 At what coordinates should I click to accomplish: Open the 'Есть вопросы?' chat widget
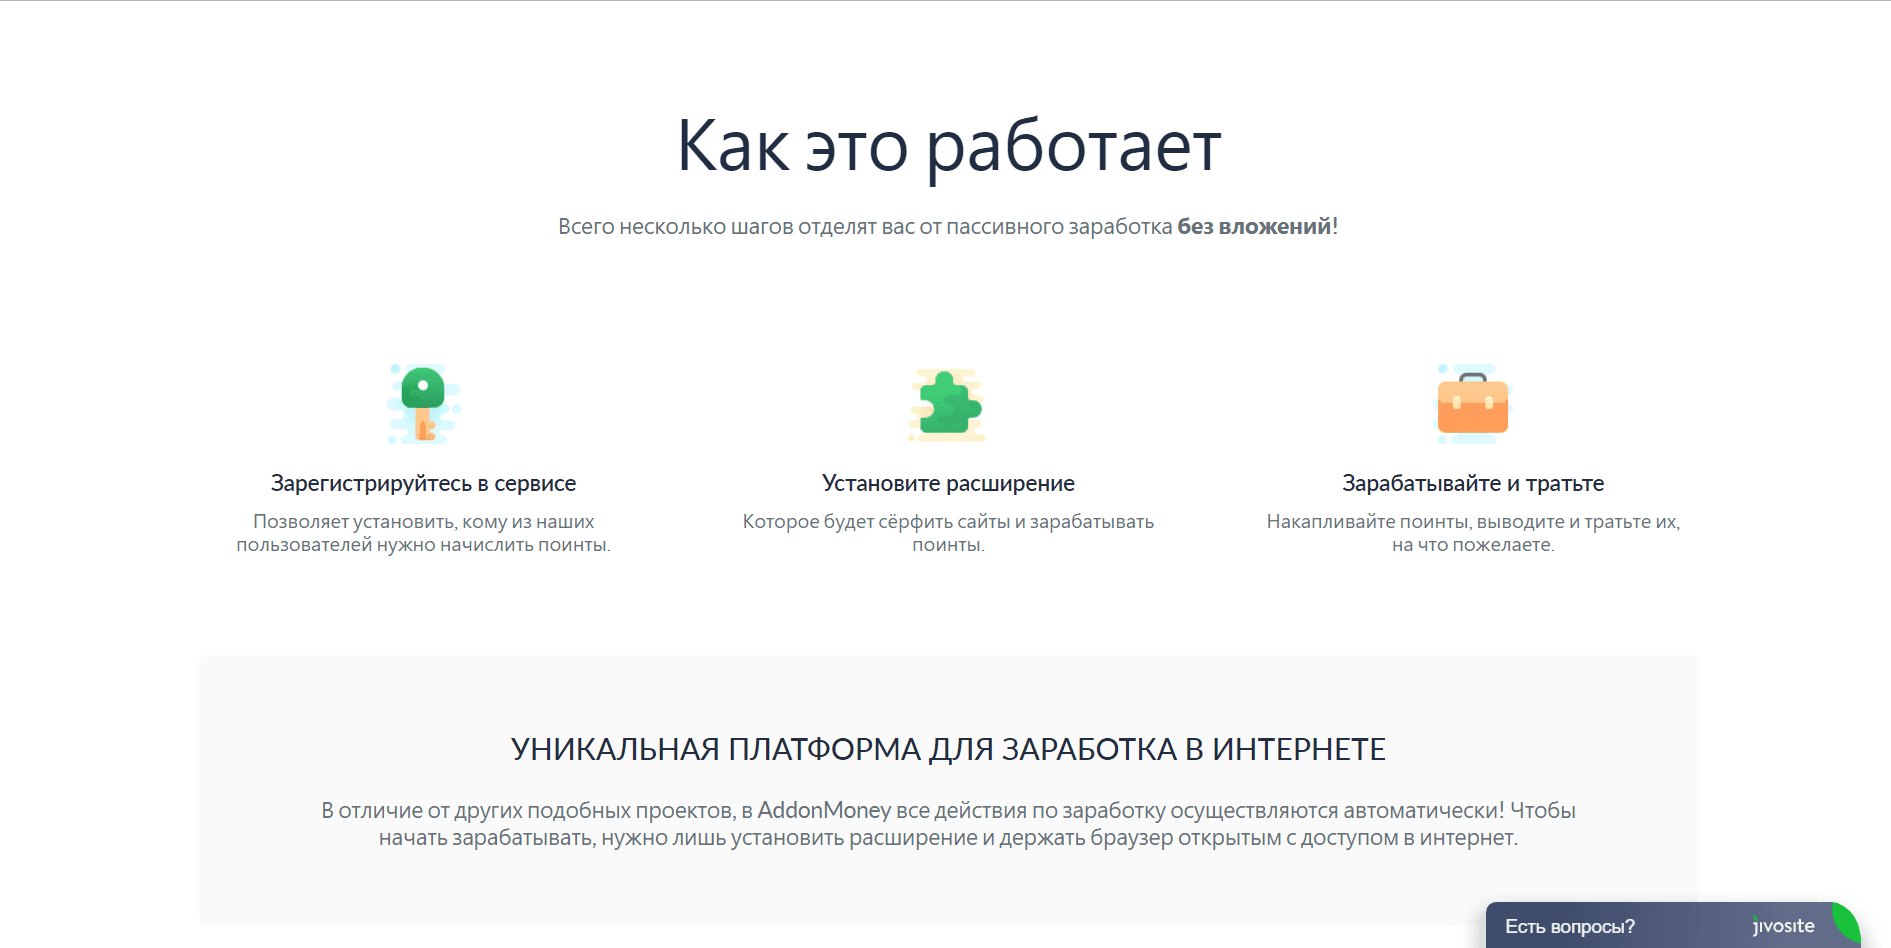pyautogui.click(x=1572, y=926)
